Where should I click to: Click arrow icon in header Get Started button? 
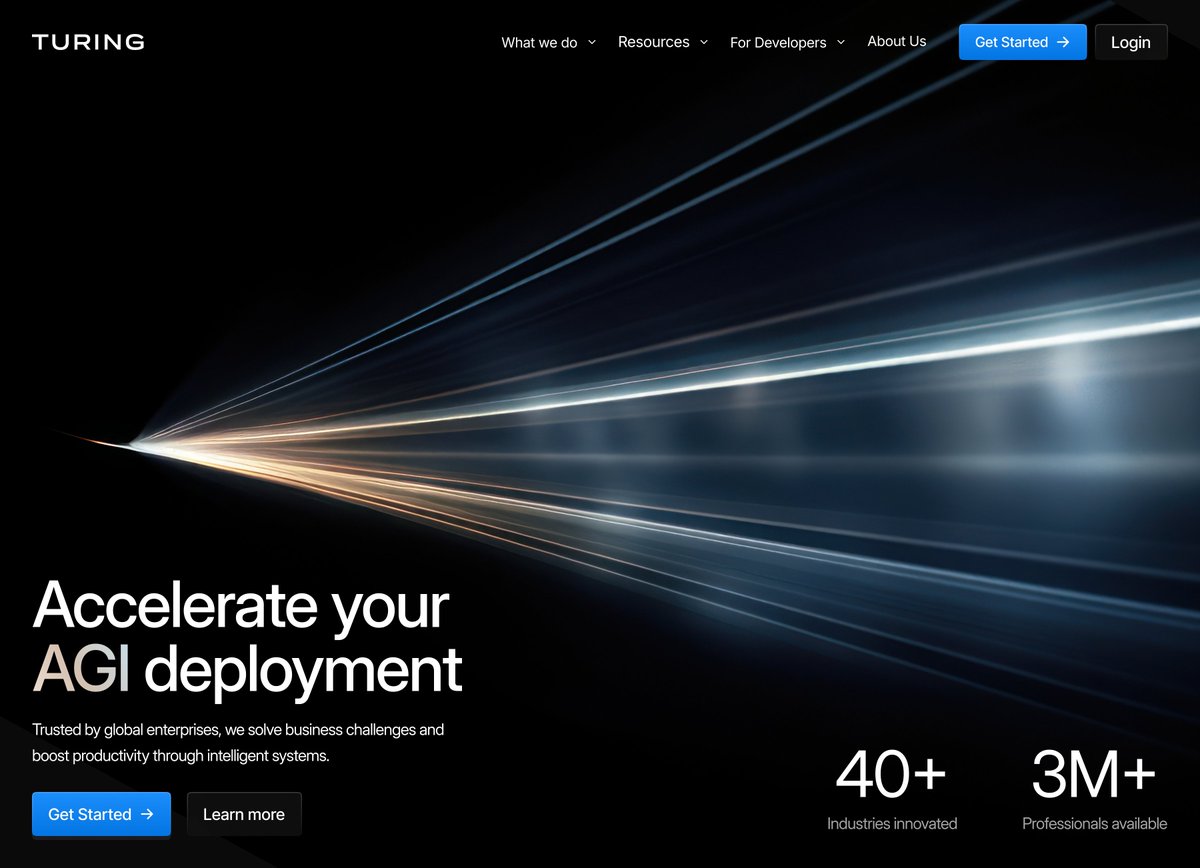click(x=1064, y=42)
